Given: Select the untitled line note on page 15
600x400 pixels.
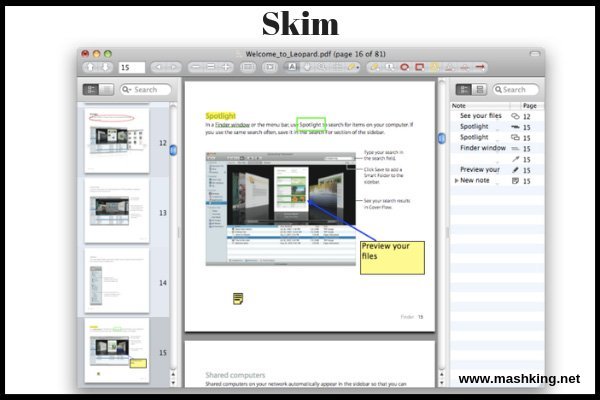Looking at the screenshot, I should (497, 159).
